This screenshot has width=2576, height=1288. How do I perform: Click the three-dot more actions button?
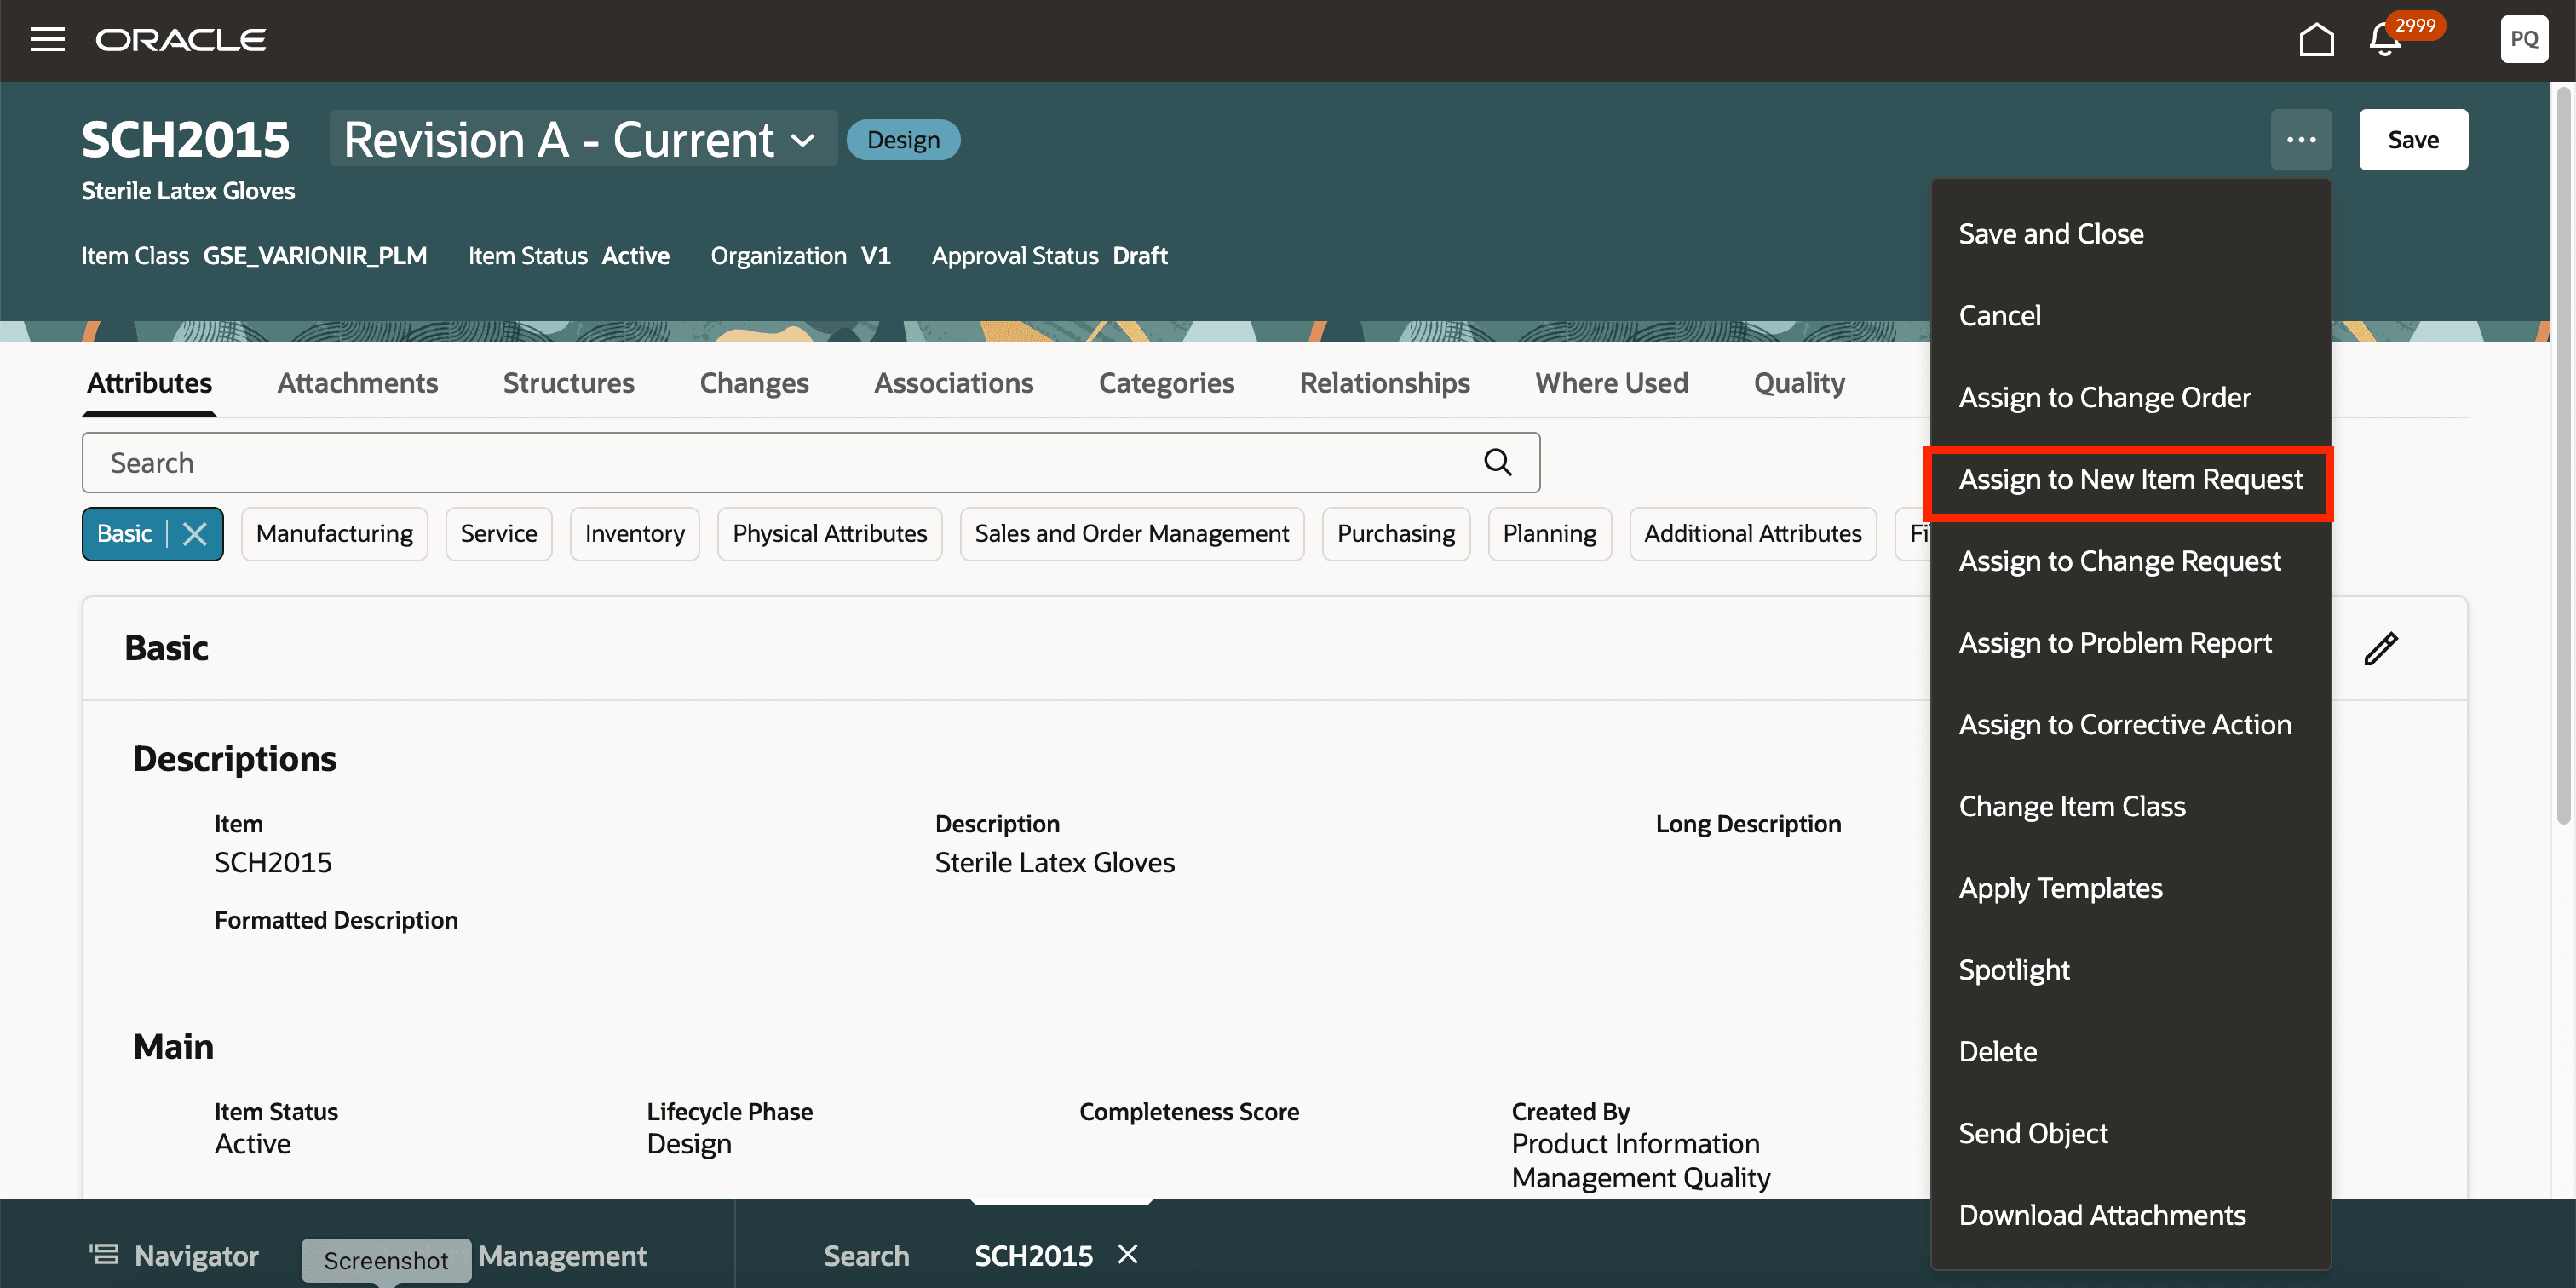point(2301,140)
